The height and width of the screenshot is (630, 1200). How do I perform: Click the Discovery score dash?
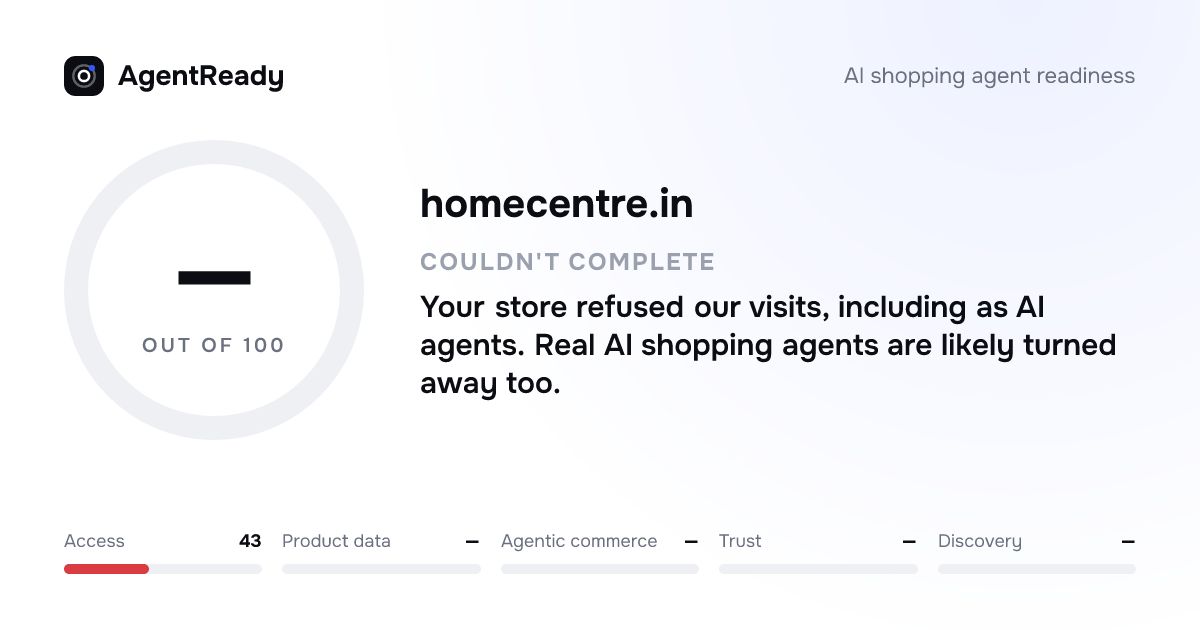pos(1128,541)
